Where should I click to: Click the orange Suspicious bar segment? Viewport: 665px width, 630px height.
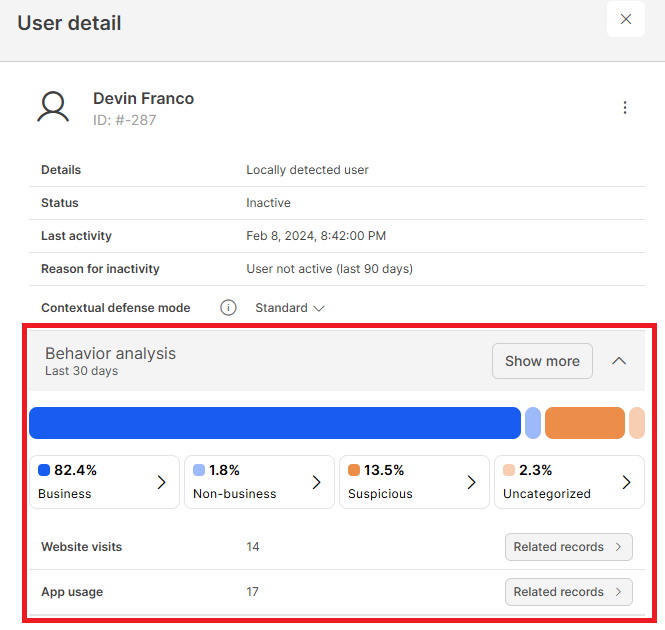click(x=584, y=423)
